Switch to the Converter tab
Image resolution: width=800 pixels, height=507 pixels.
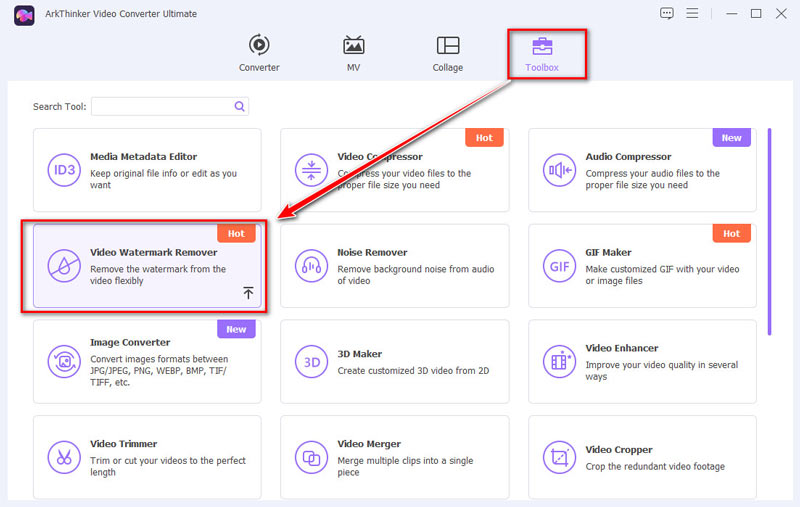tap(259, 53)
